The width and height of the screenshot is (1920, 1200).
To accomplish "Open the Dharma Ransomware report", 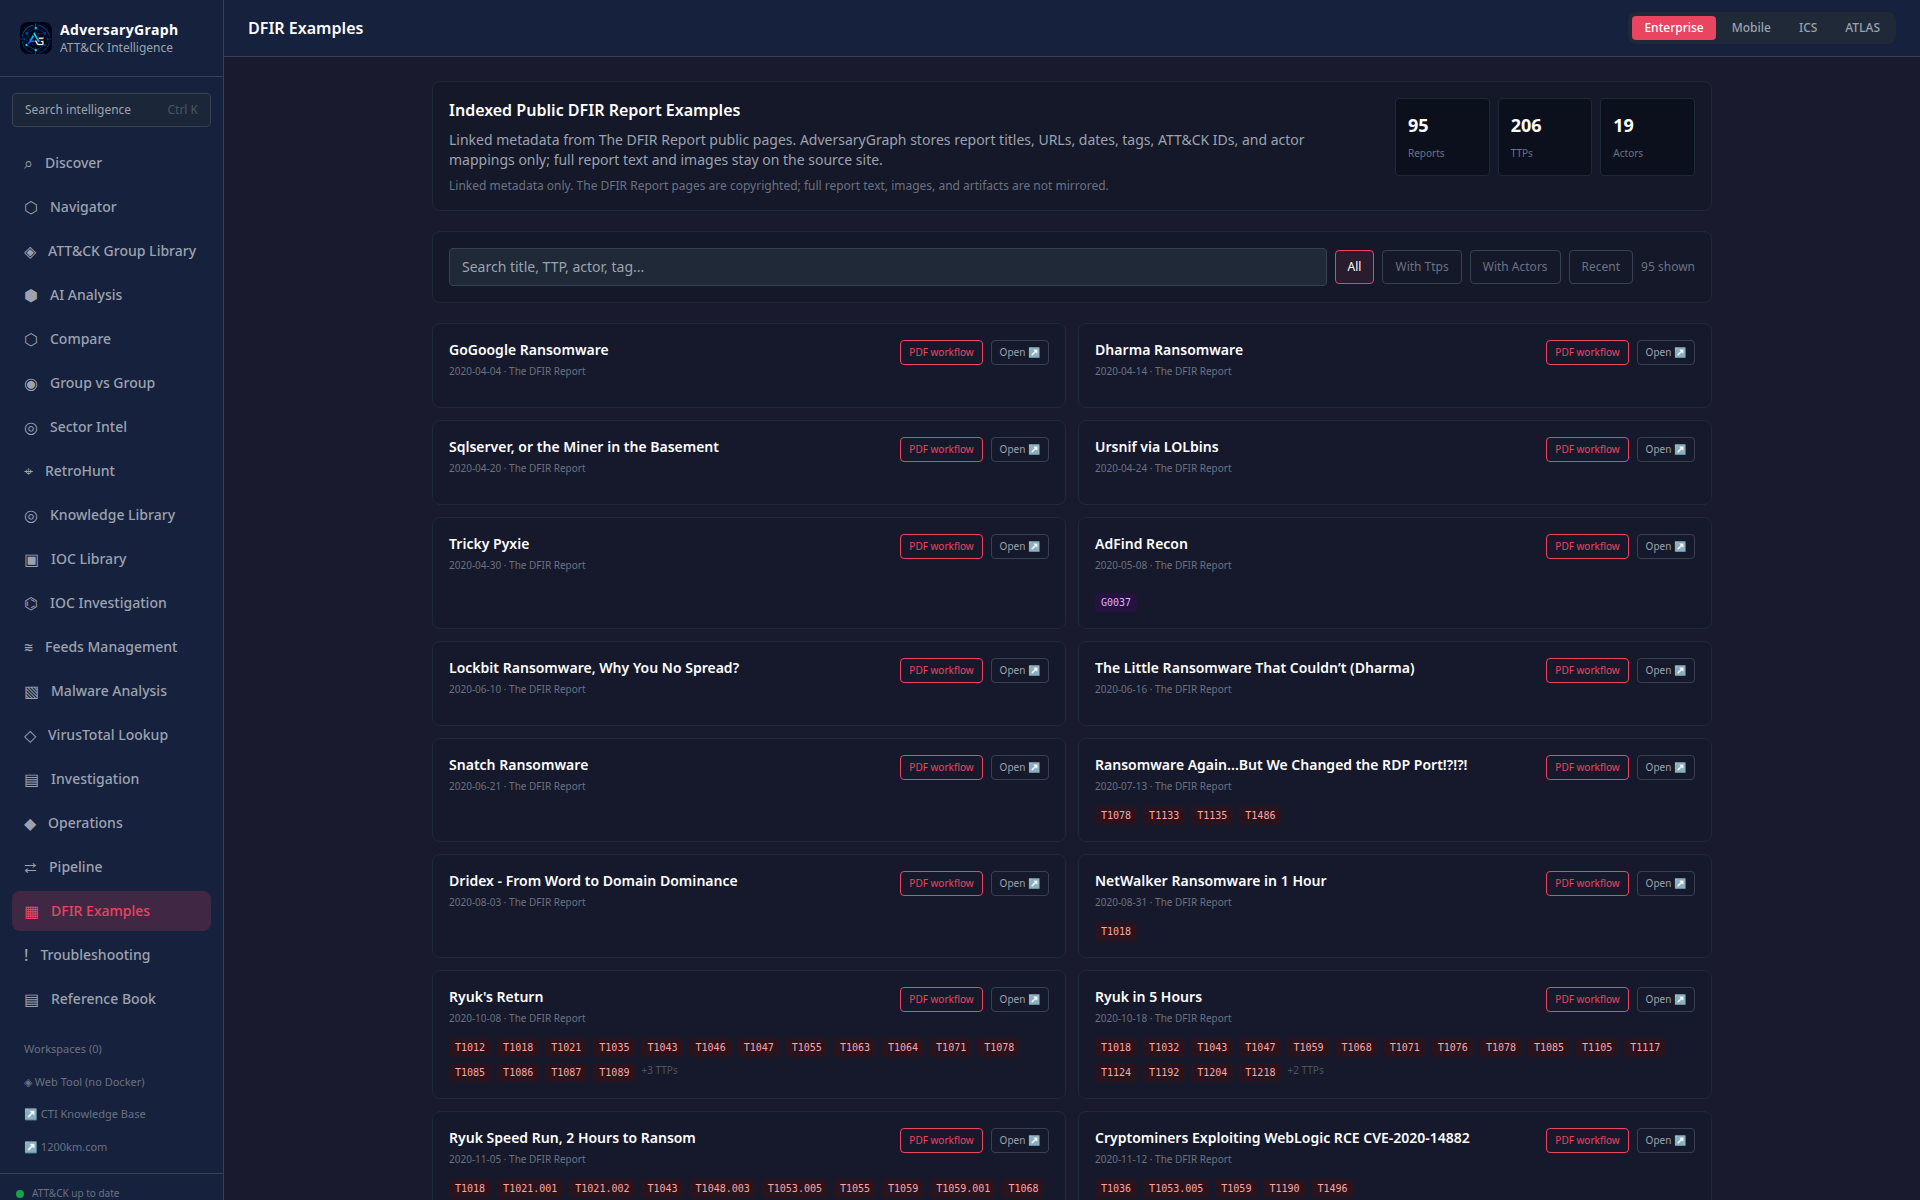I will (1665, 353).
